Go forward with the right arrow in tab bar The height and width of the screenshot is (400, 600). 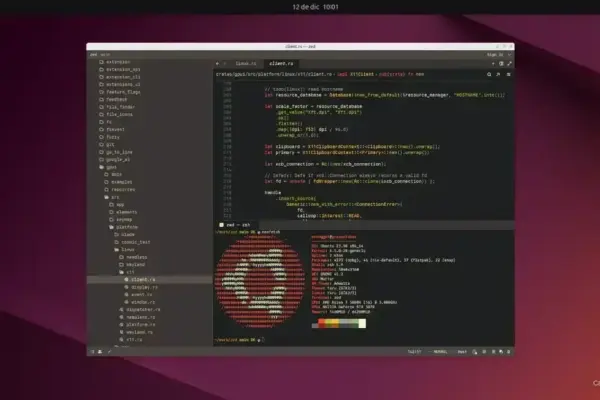click(x=225, y=64)
